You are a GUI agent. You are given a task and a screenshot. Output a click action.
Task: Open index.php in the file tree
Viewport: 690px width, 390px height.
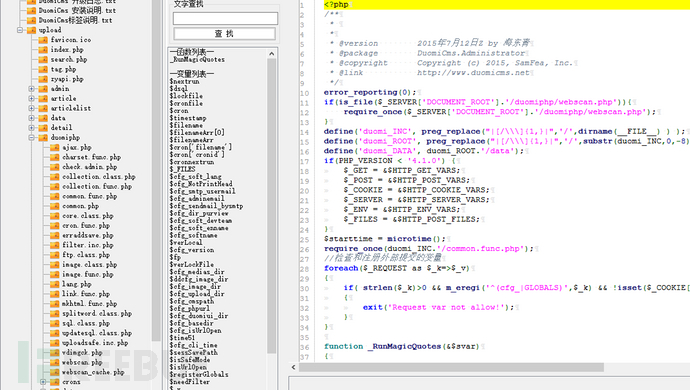66,49
